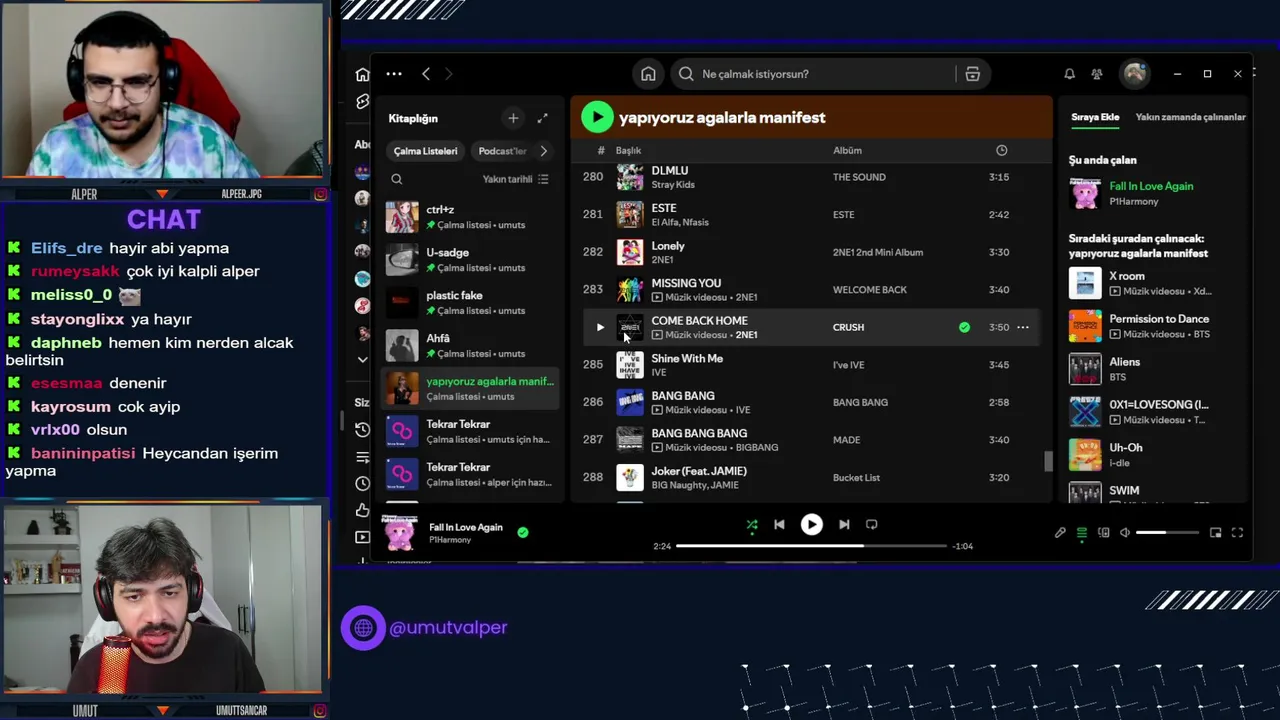Select the 'Çalma Listeleri' filter chip
Image resolution: width=1280 pixels, height=720 pixels.
point(425,151)
